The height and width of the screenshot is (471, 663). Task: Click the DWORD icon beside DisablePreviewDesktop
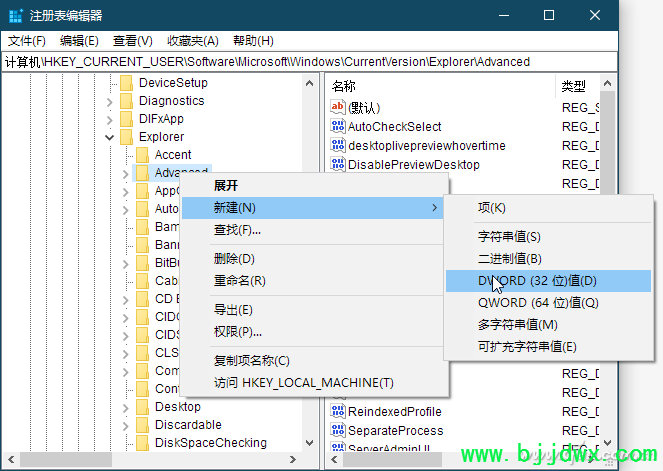(338, 164)
